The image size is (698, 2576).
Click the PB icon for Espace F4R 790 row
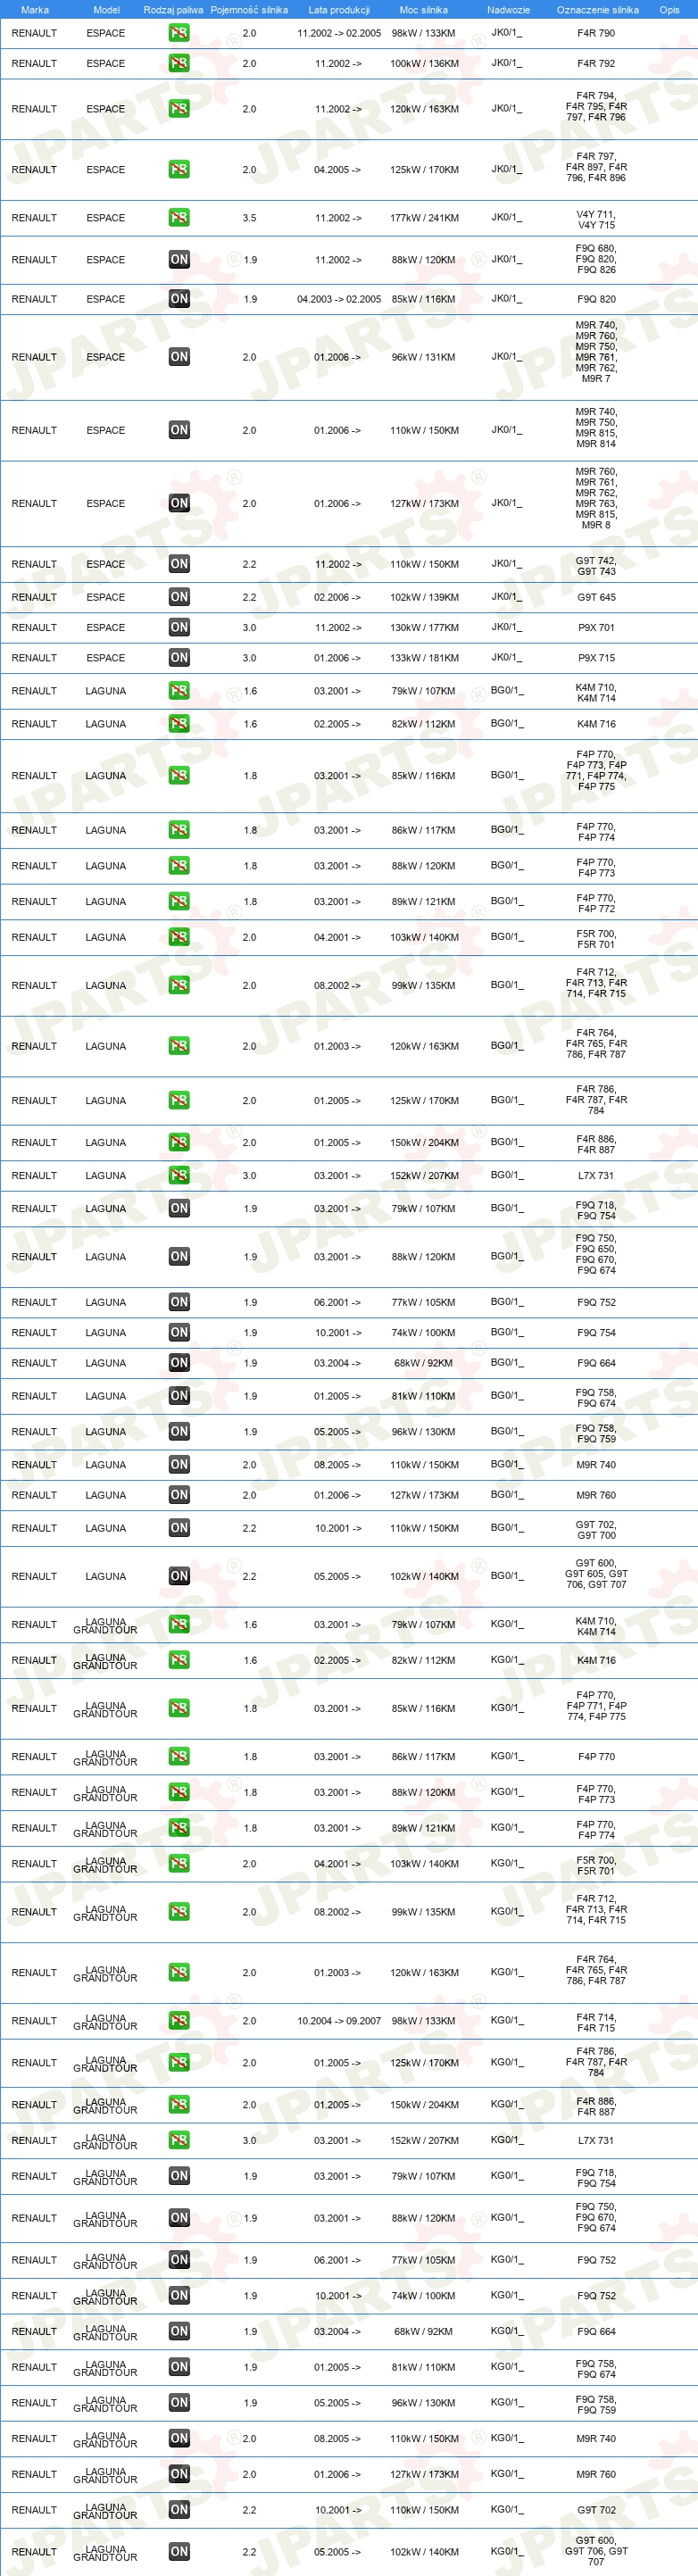tap(179, 32)
